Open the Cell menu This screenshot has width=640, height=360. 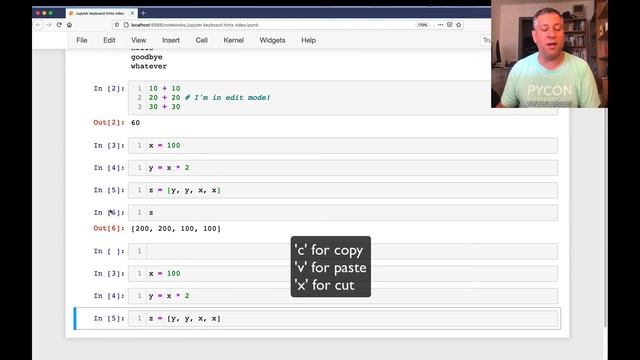[202, 40]
